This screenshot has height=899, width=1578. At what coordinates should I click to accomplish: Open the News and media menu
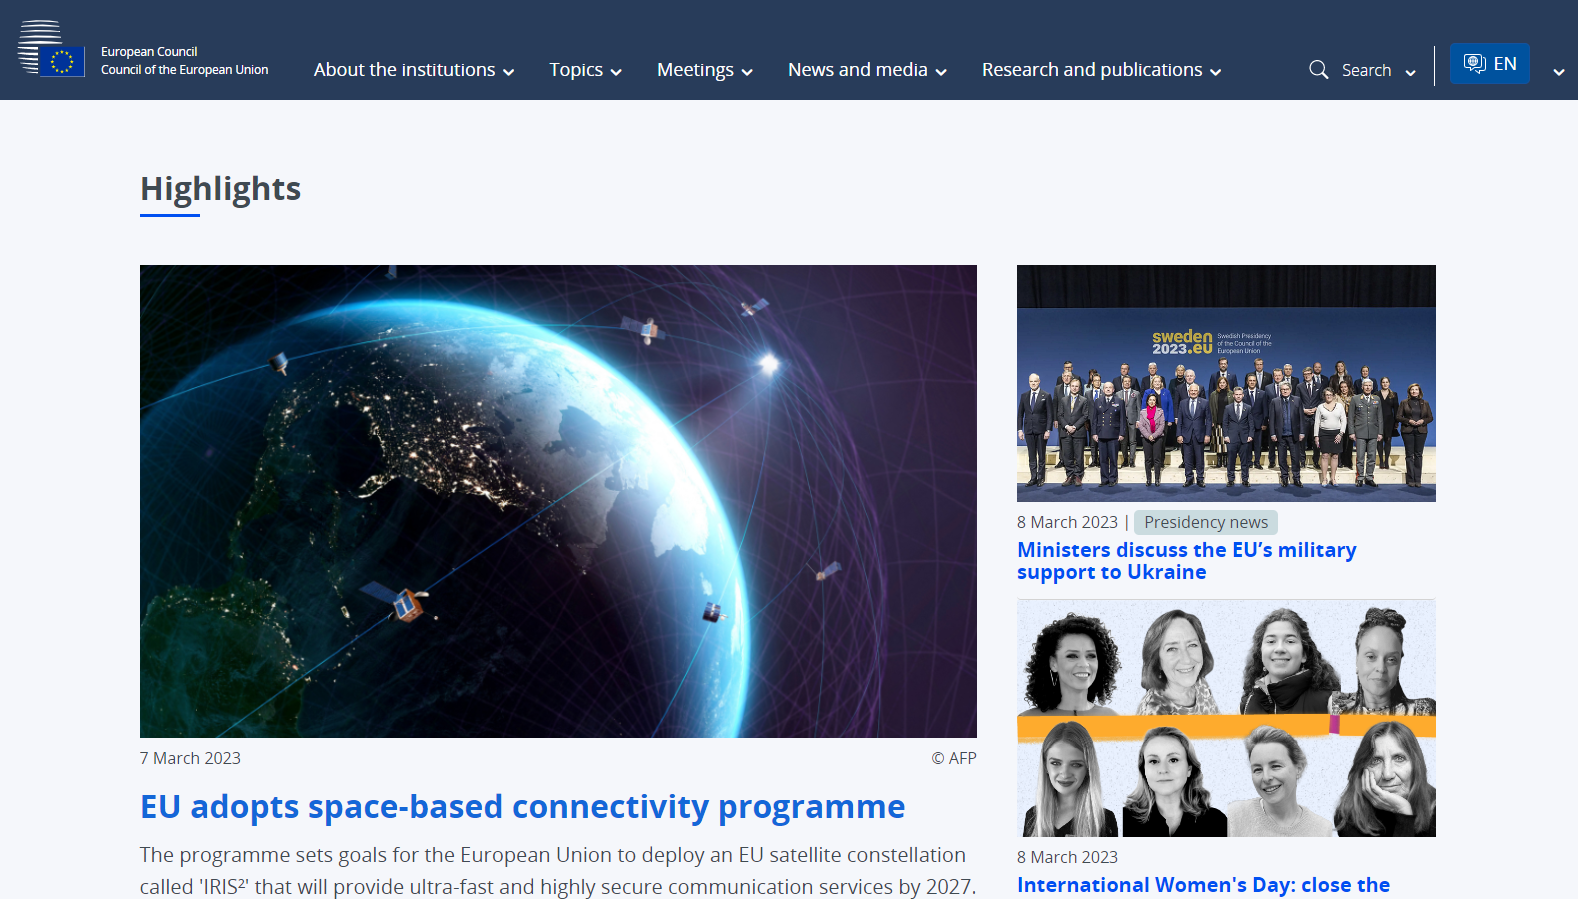(858, 70)
